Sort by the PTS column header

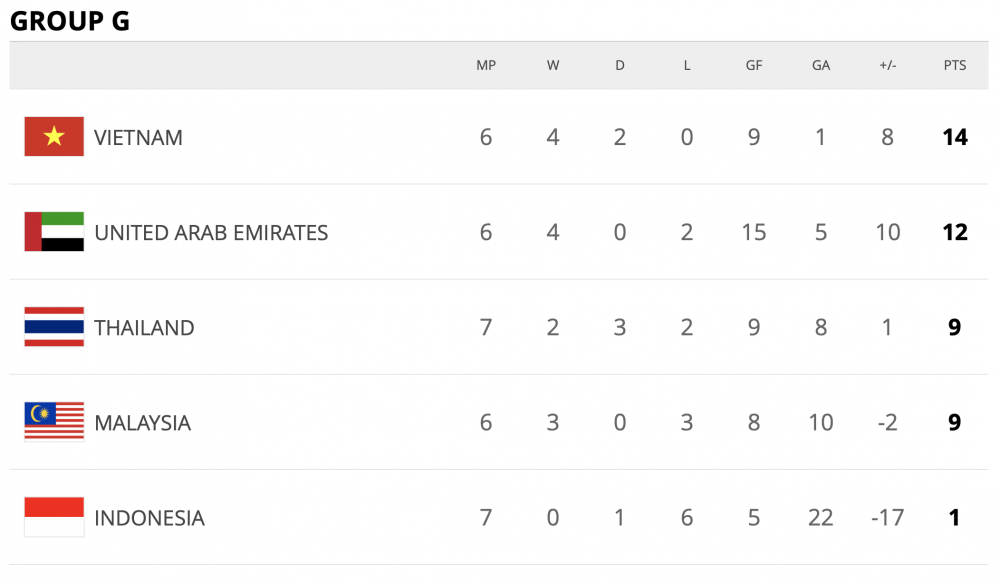click(955, 65)
